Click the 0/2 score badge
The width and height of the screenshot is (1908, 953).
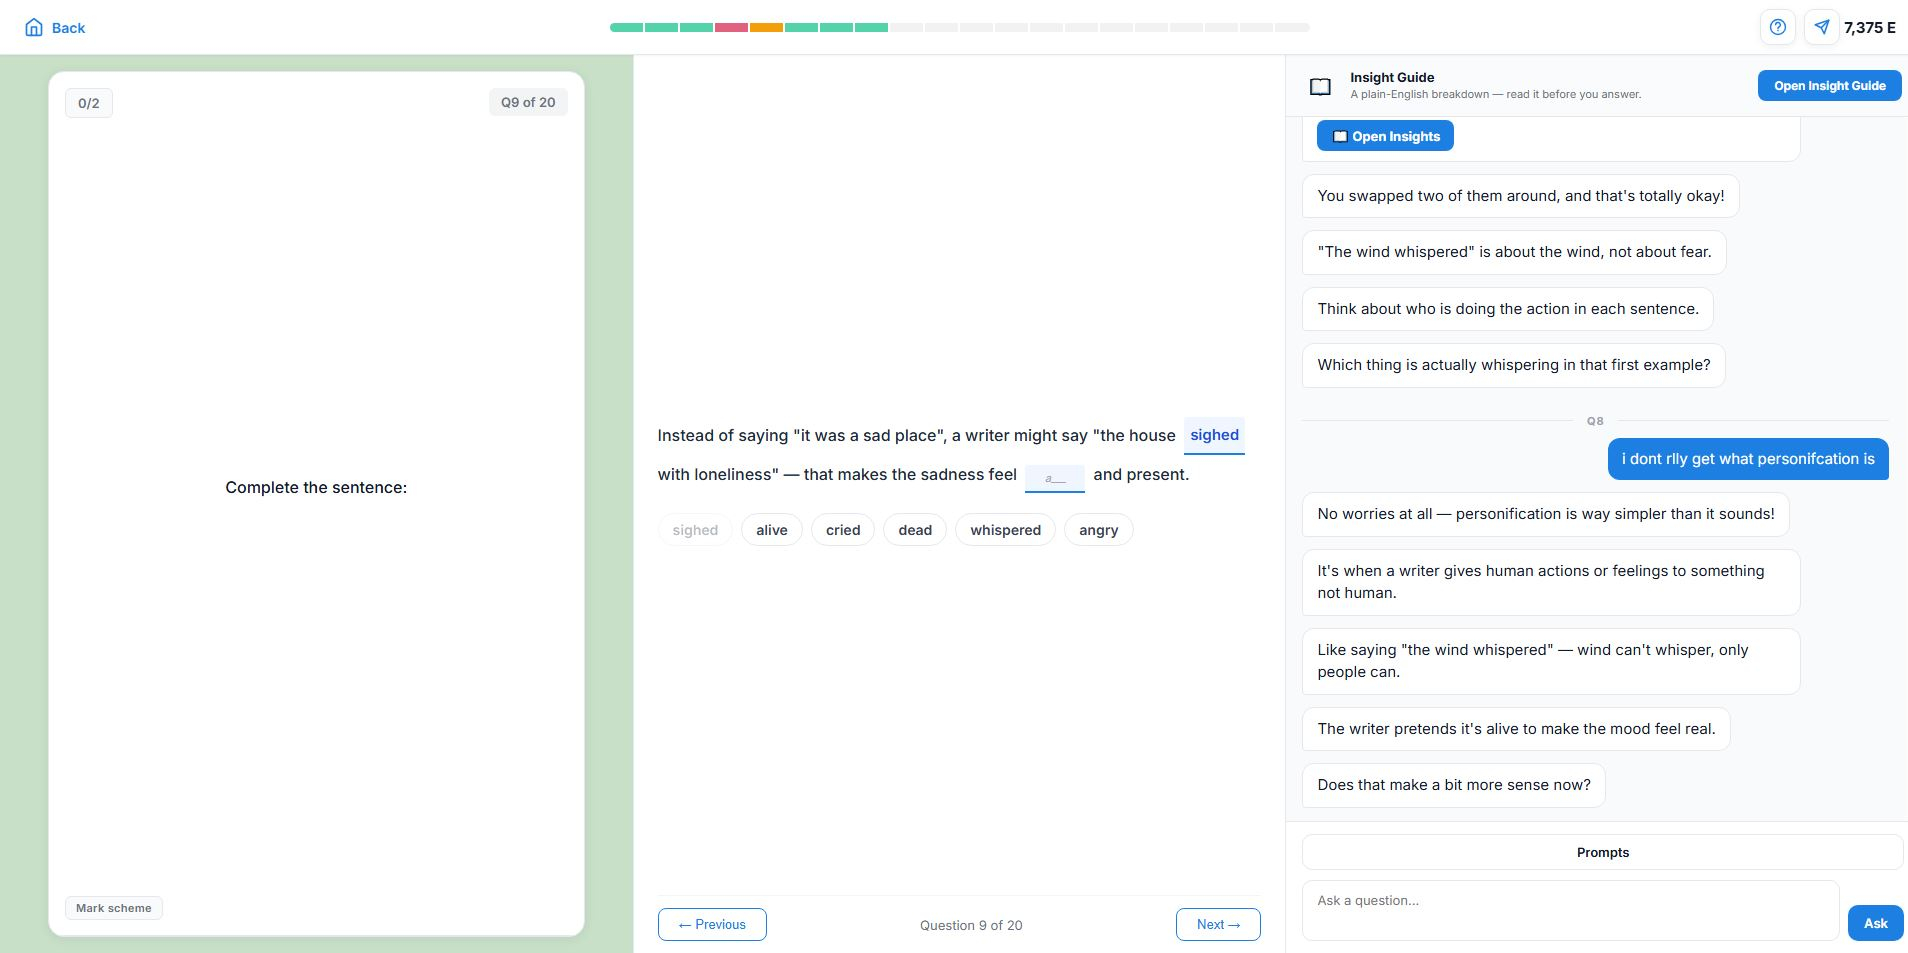pos(89,103)
